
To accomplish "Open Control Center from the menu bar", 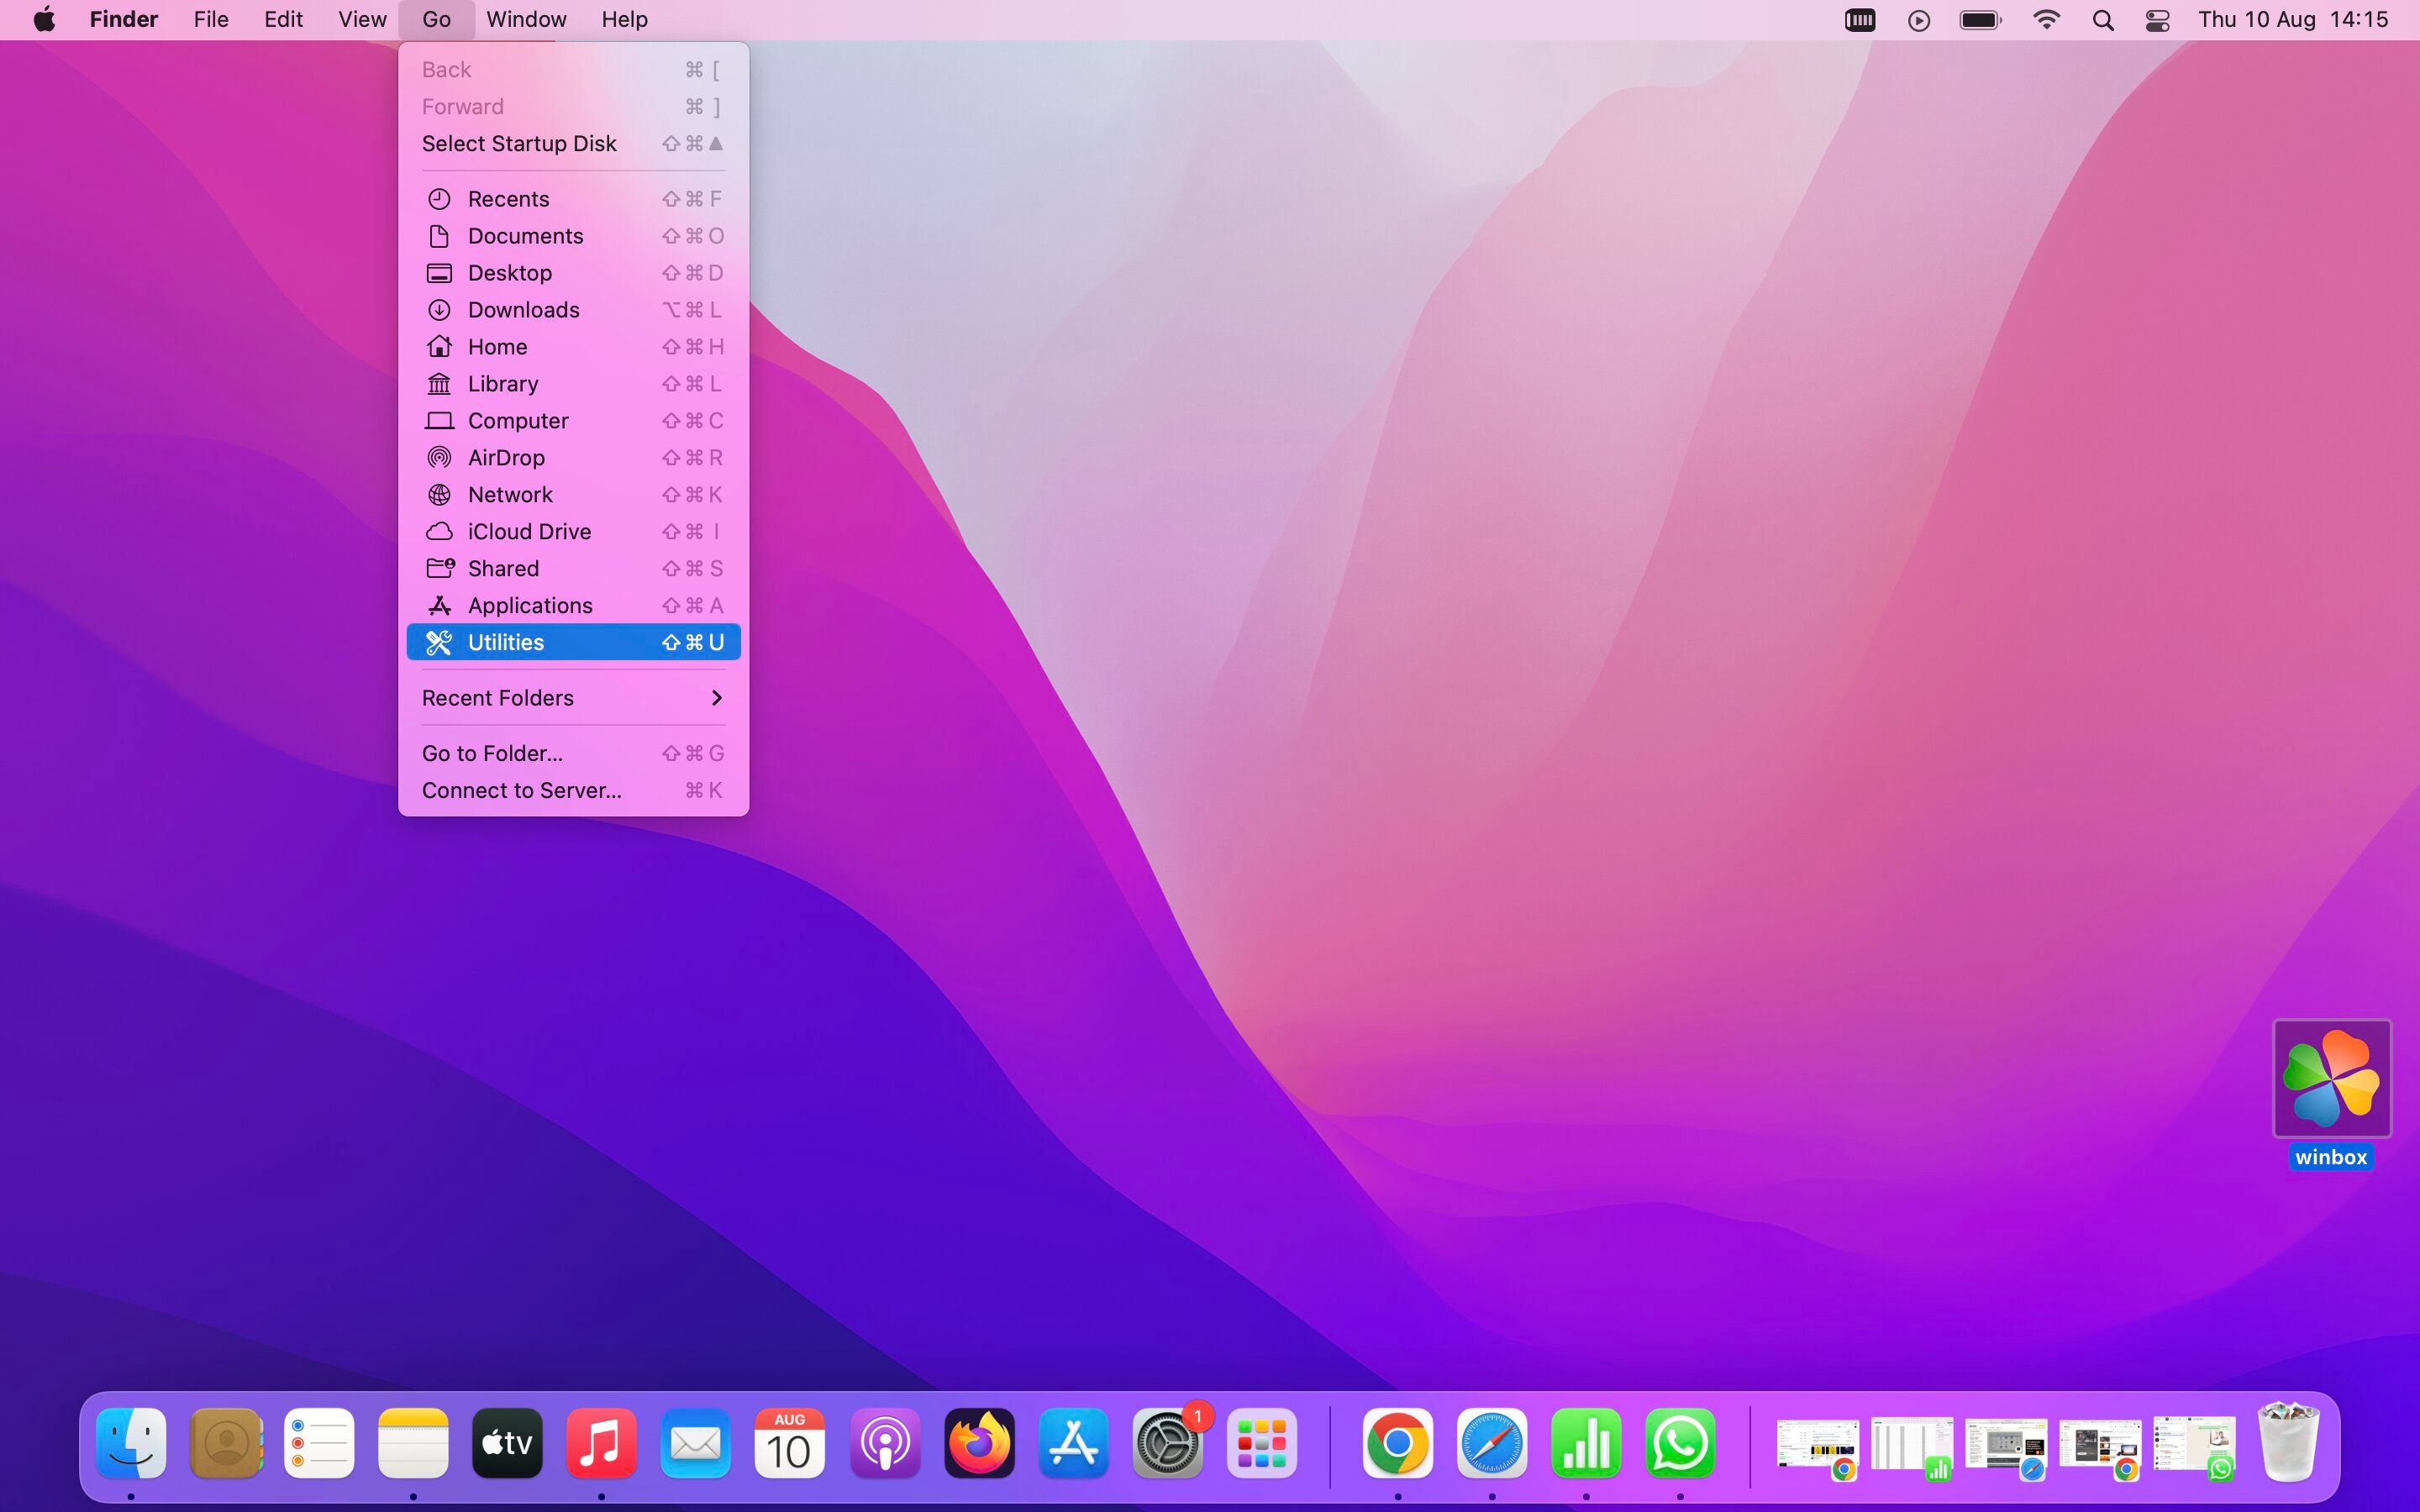I will 2157,19.
